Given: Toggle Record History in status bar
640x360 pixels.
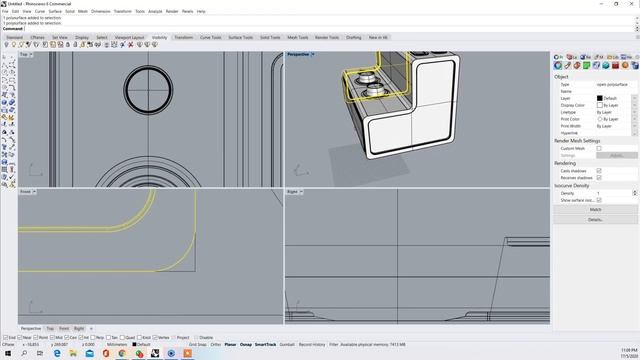Looking at the screenshot, I should pyautogui.click(x=312, y=345).
